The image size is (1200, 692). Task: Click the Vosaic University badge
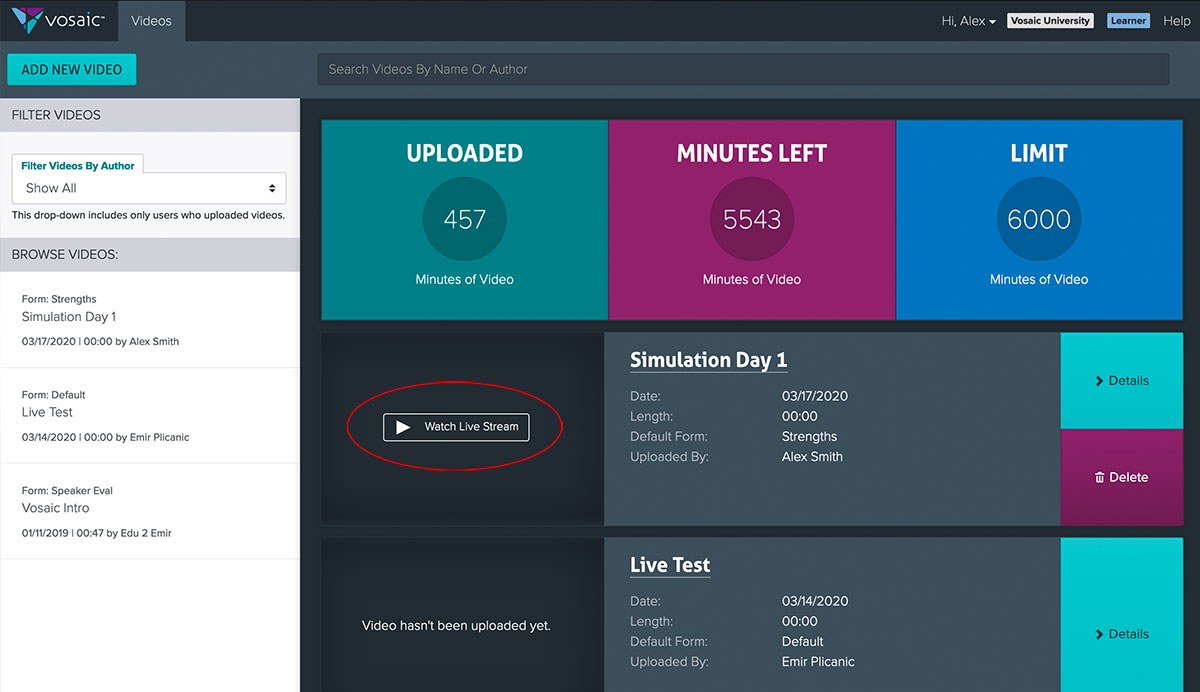tap(1050, 21)
